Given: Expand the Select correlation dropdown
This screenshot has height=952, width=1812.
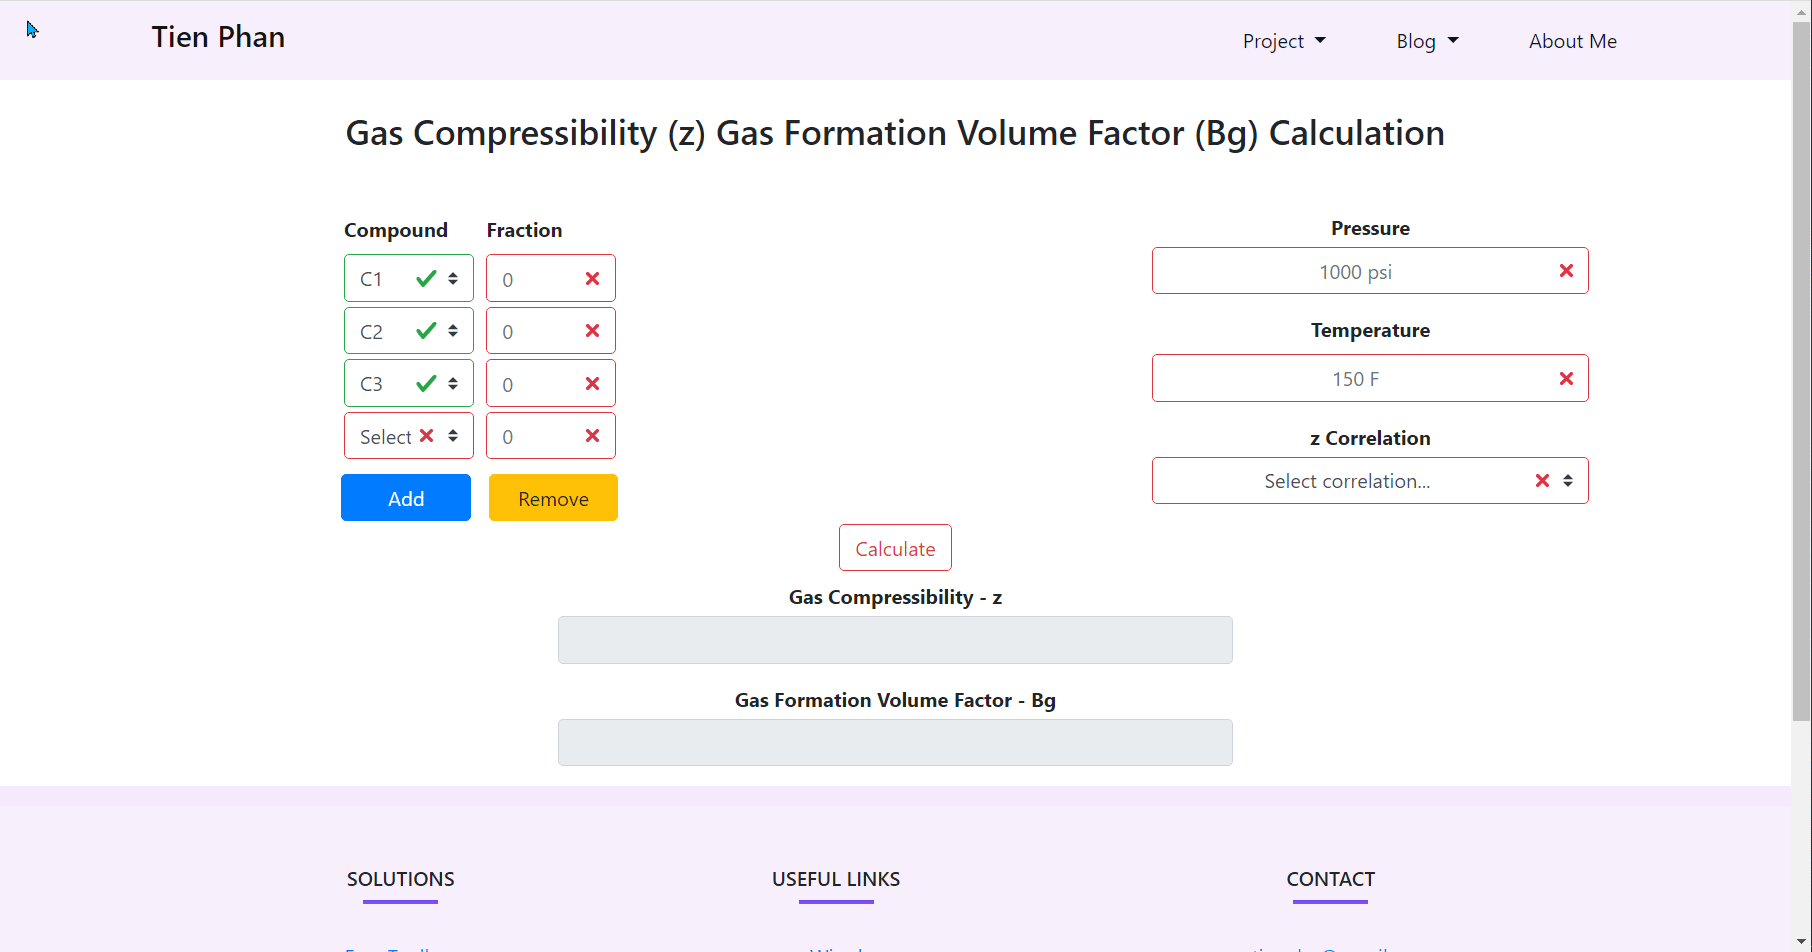Looking at the screenshot, I should pyautogui.click(x=1370, y=481).
